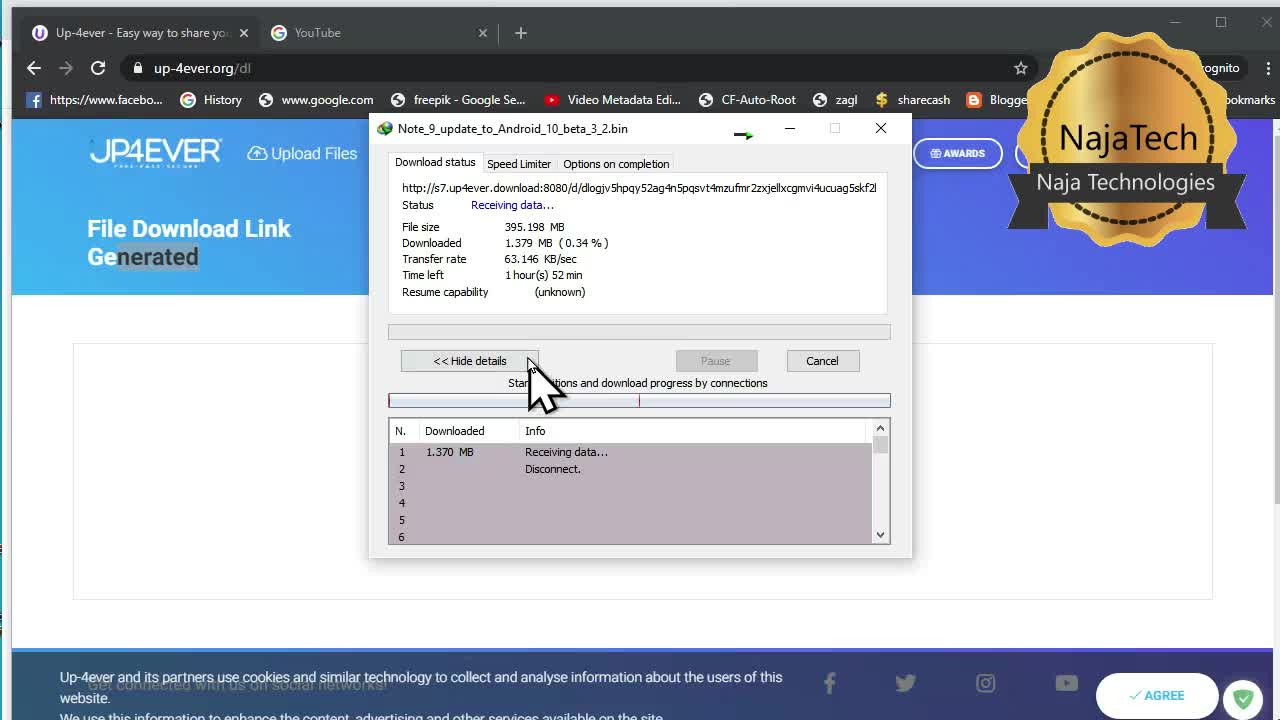Click the IDM icon in dialog title bar
This screenshot has width=1280, height=720.
[x=385, y=129]
